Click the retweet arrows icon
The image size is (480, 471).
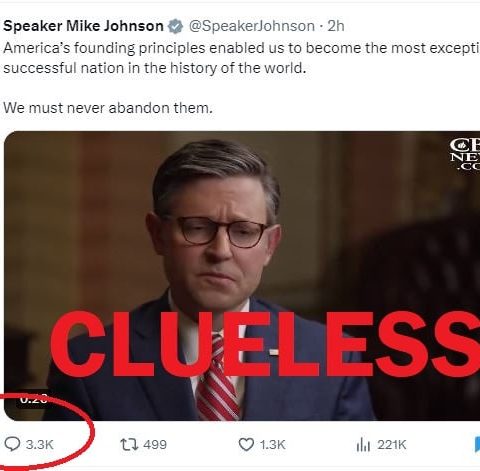129,444
